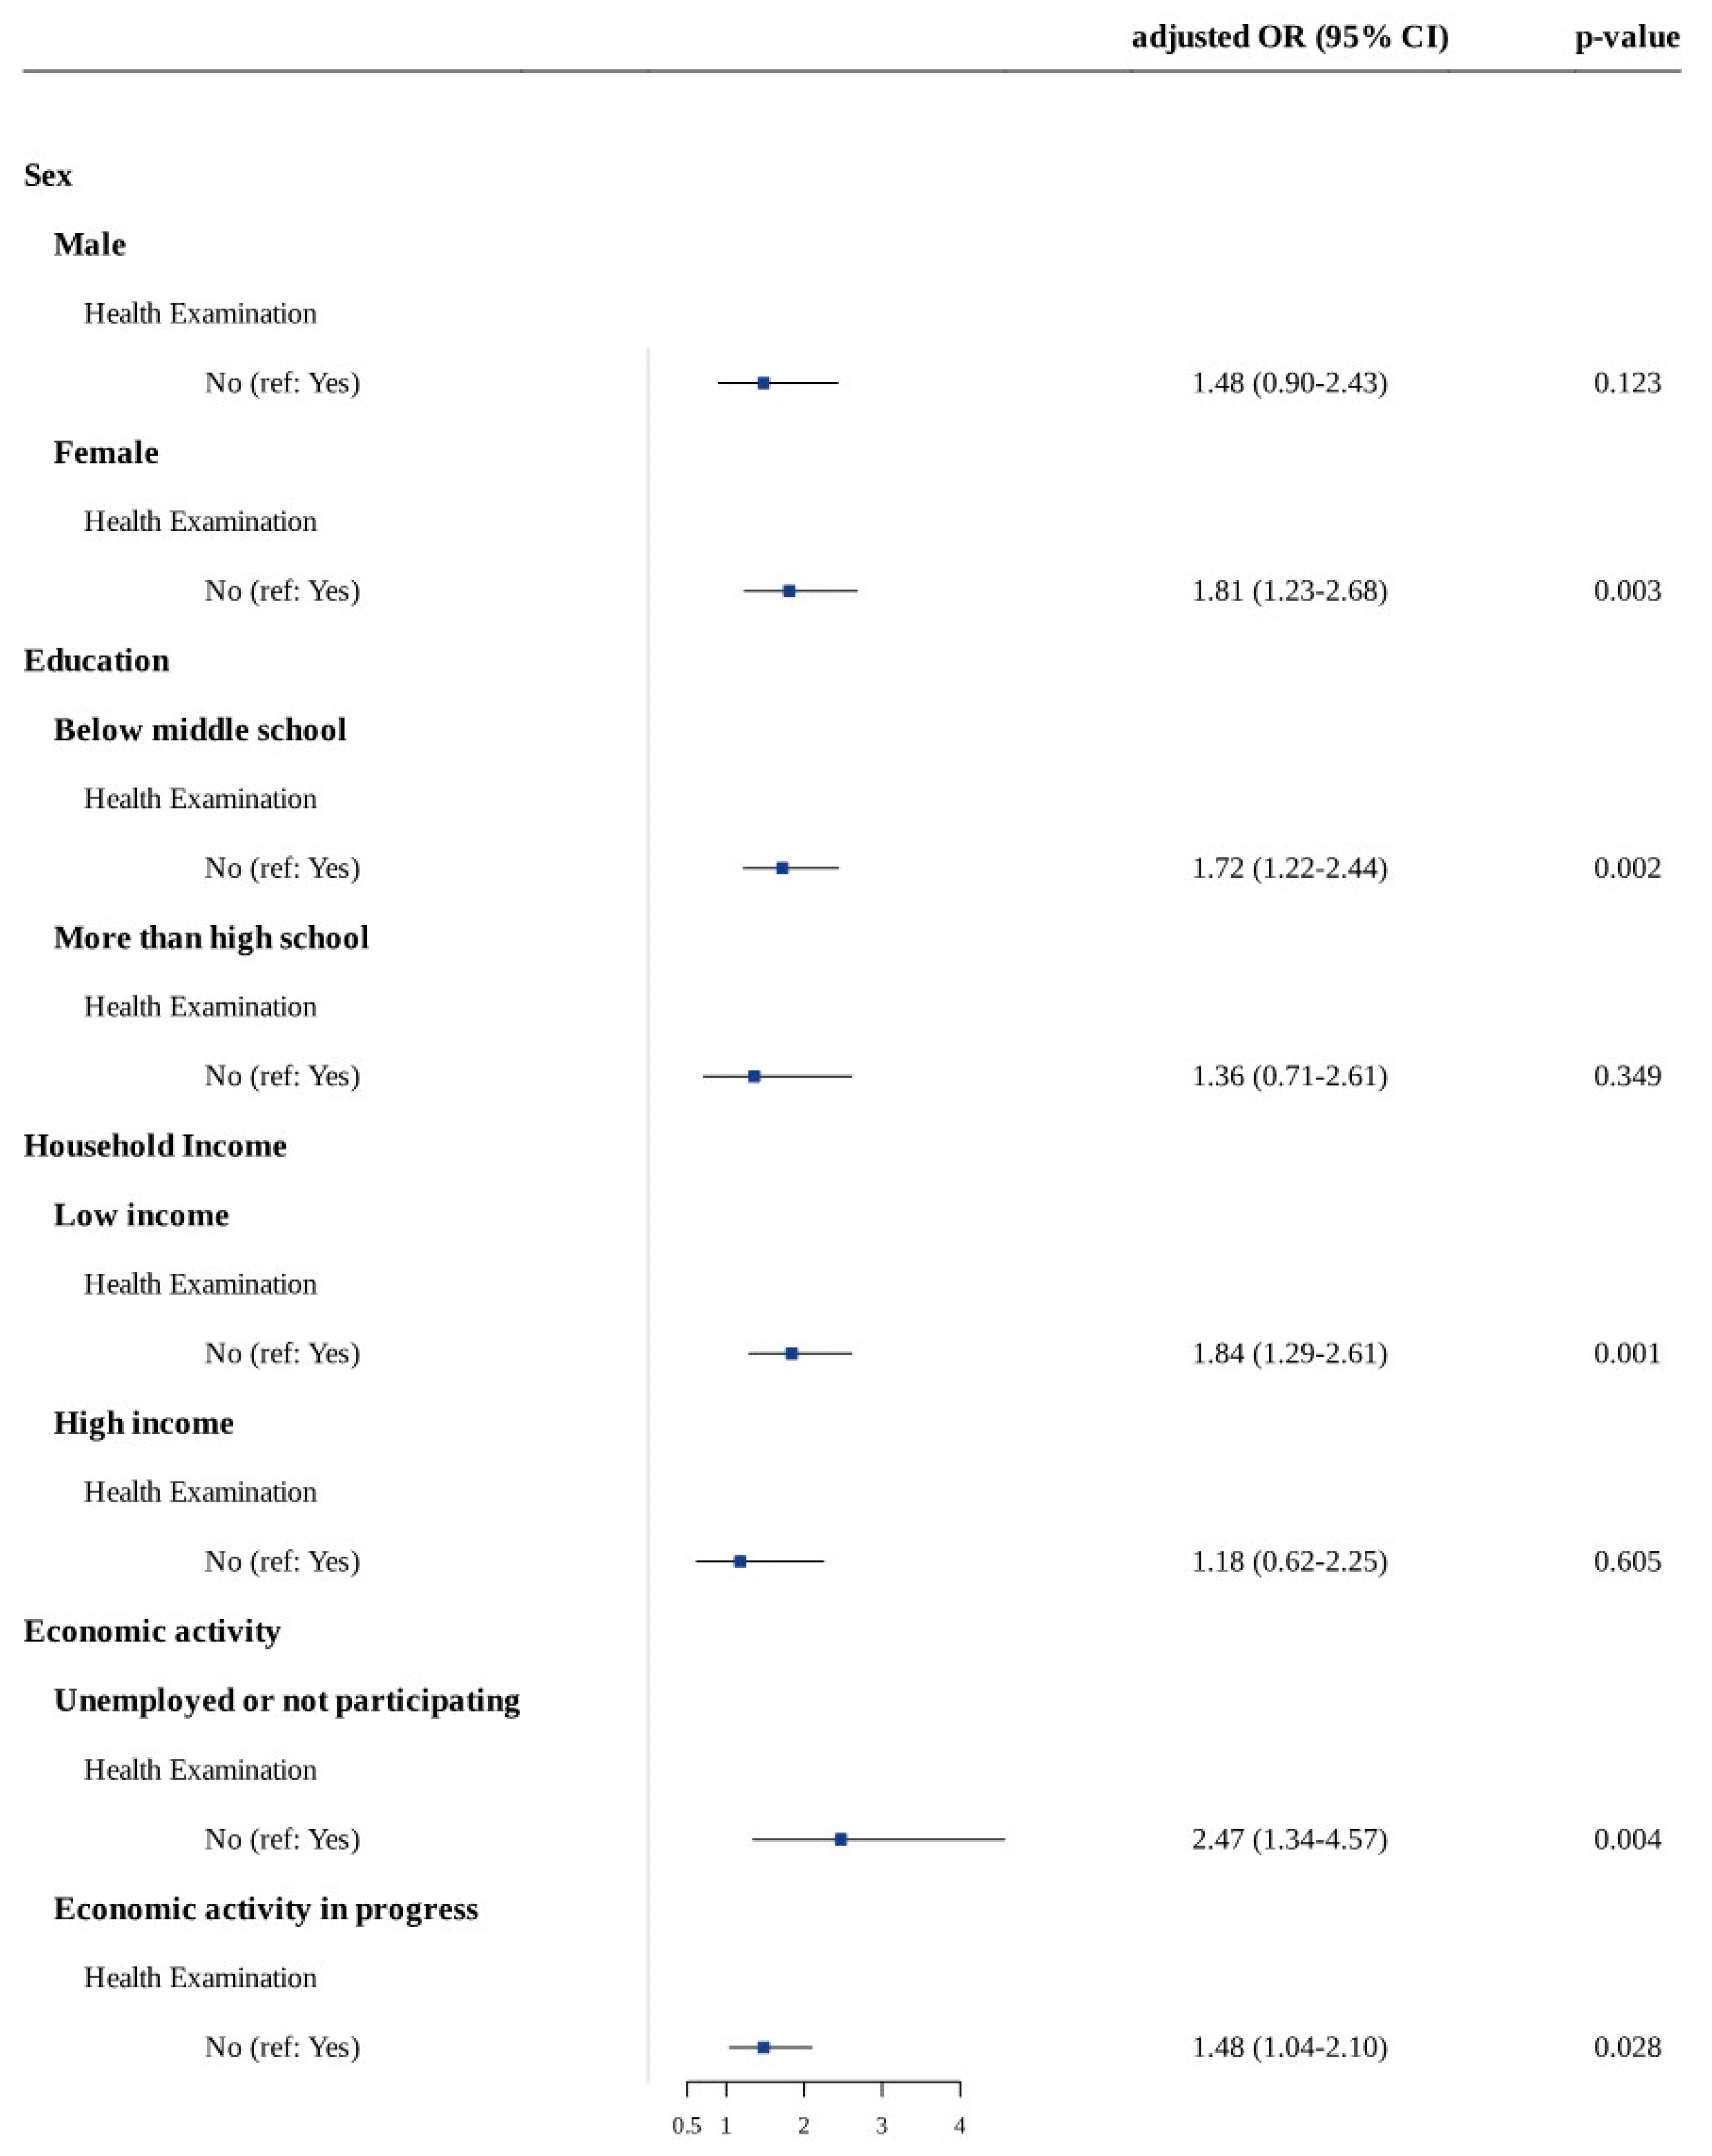Click the axis tick label 0.5
The image size is (1712, 2156).
point(687,2127)
